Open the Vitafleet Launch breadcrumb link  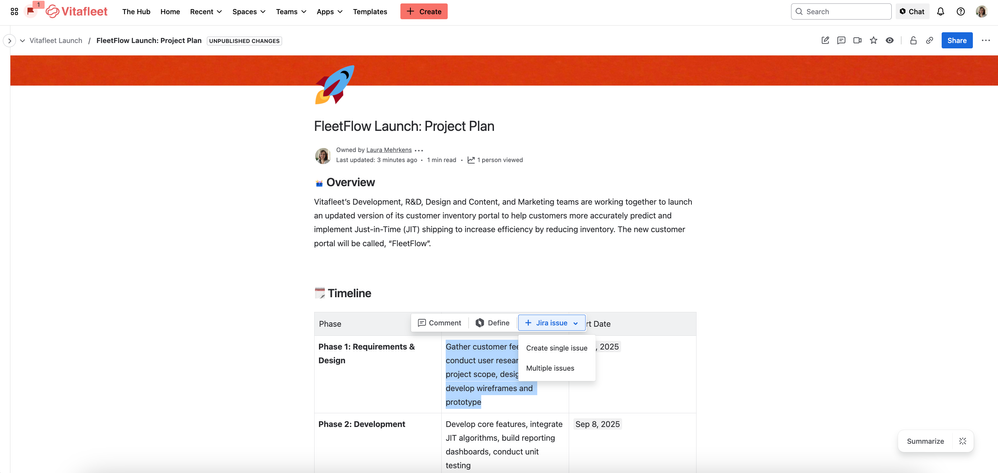pos(55,41)
